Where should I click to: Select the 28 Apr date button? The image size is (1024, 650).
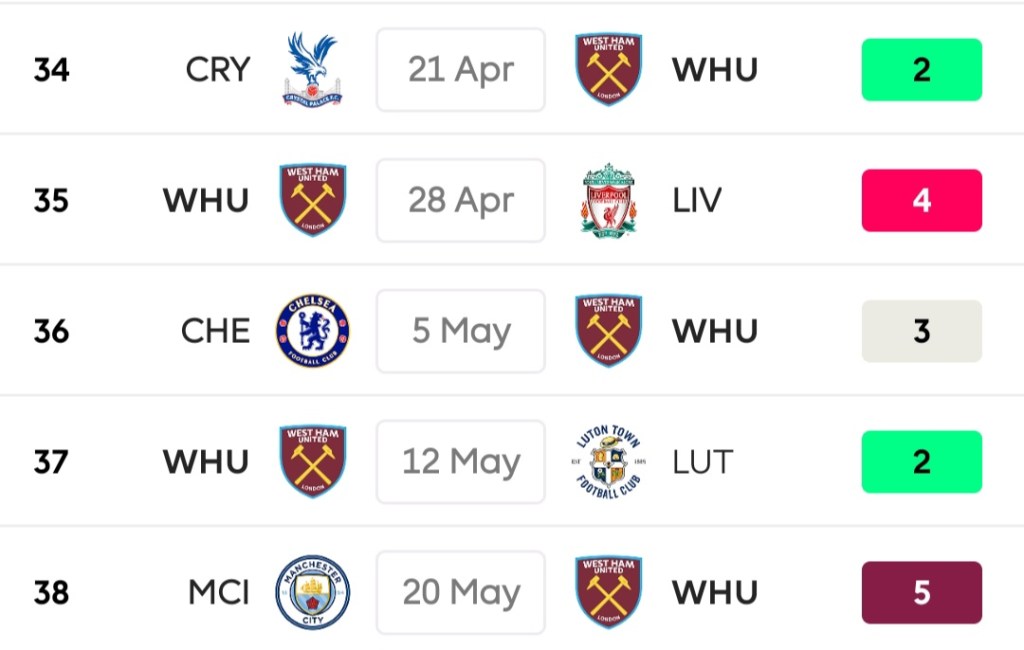461,200
